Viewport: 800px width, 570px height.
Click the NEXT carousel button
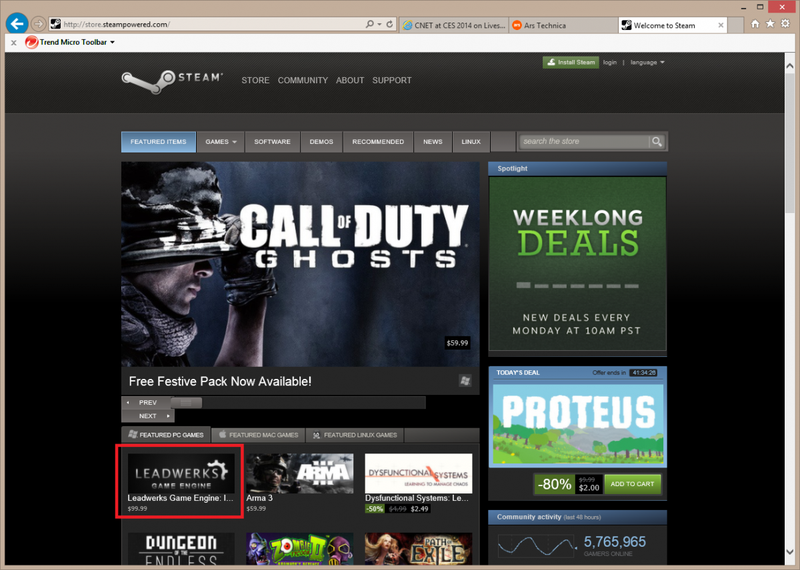(148, 416)
